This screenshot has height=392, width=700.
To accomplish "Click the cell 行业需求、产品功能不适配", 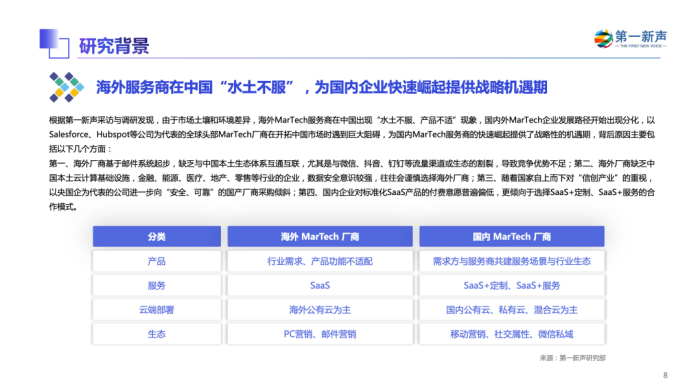I will tap(320, 261).
